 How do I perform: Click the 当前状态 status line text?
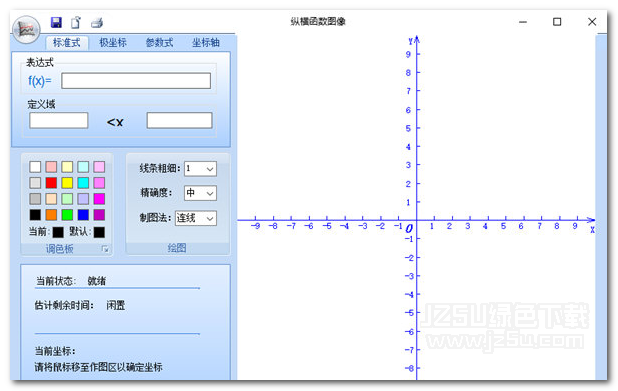(71, 281)
